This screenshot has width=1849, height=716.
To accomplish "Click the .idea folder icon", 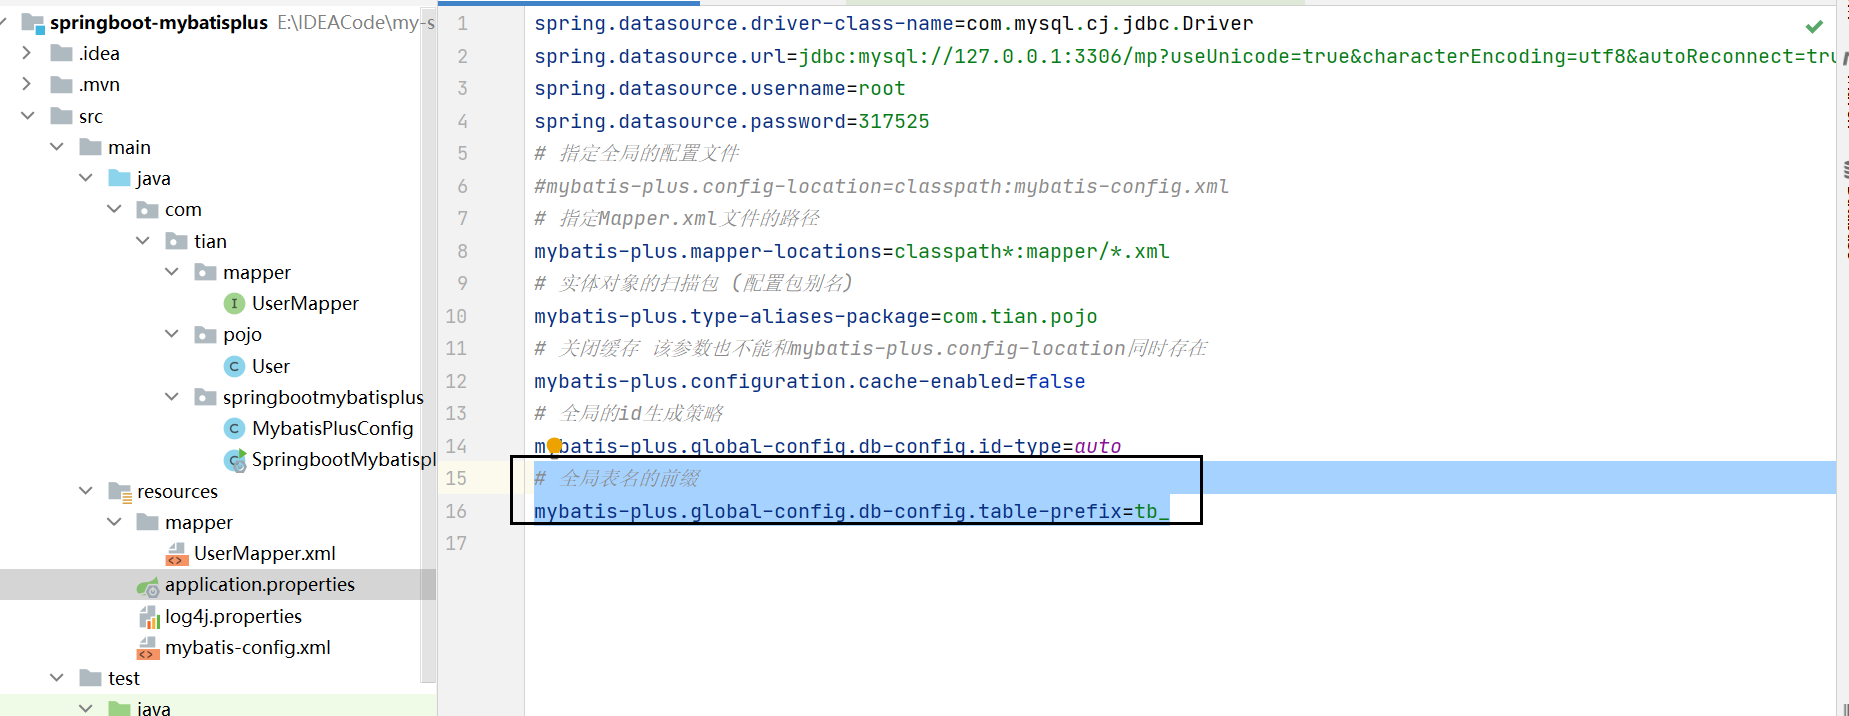I will tap(62, 53).
